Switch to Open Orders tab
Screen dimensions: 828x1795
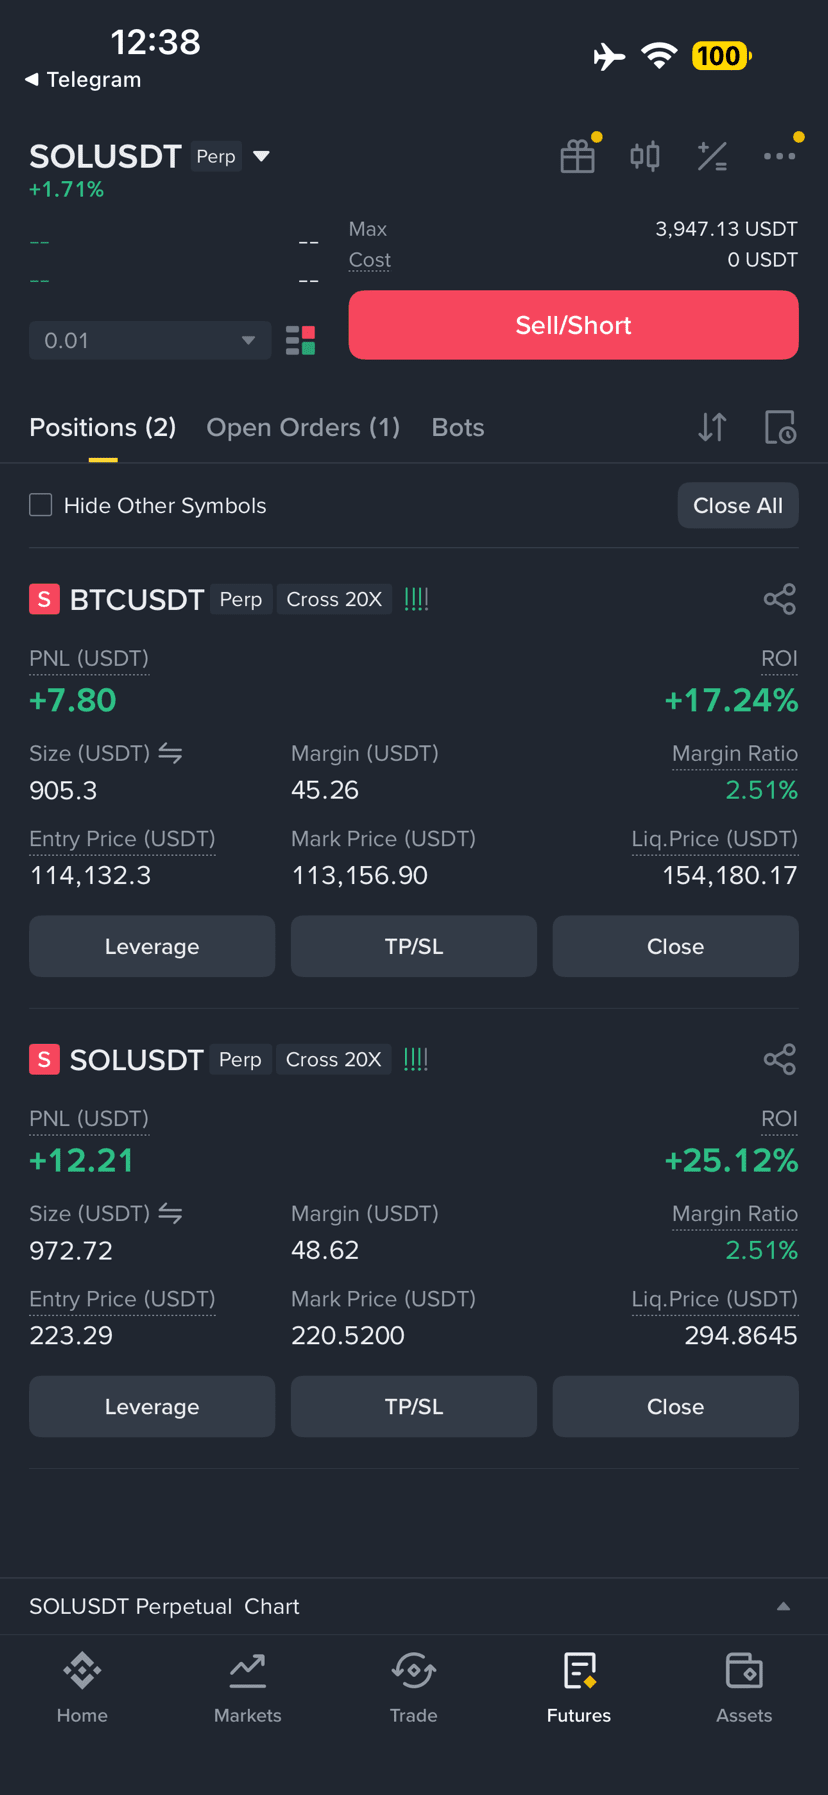[303, 428]
